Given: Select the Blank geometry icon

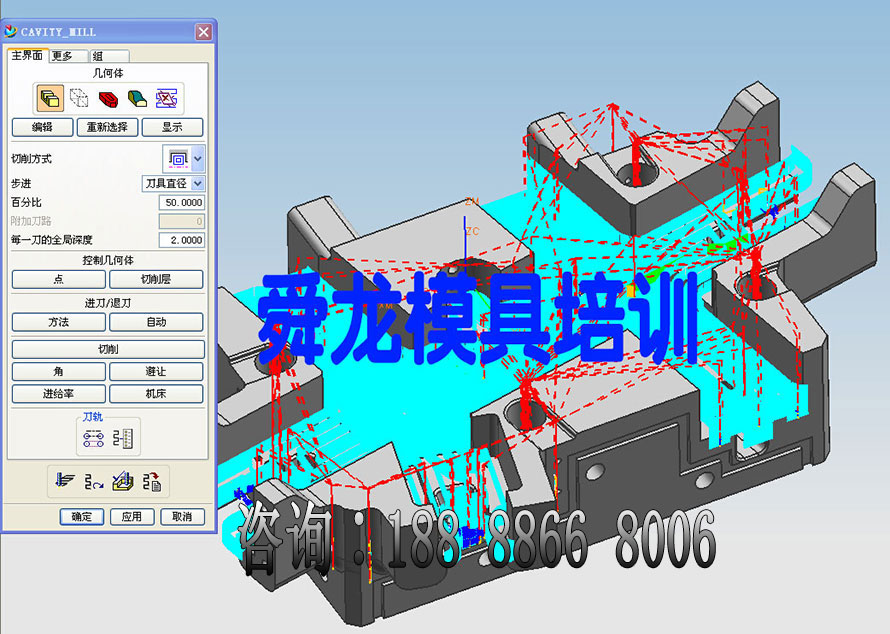Looking at the screenshot, I should click(79, 98).
